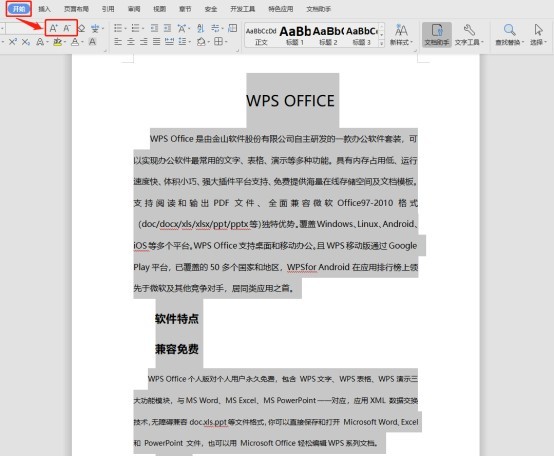Toggle align right
Viewport: 554px width, 456px height.
[x=144, y=42]
